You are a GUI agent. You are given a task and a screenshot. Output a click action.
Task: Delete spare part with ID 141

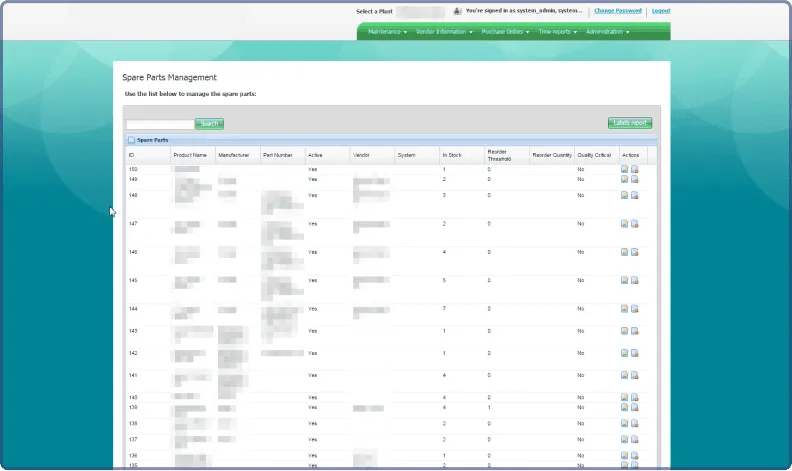[634, 375]
